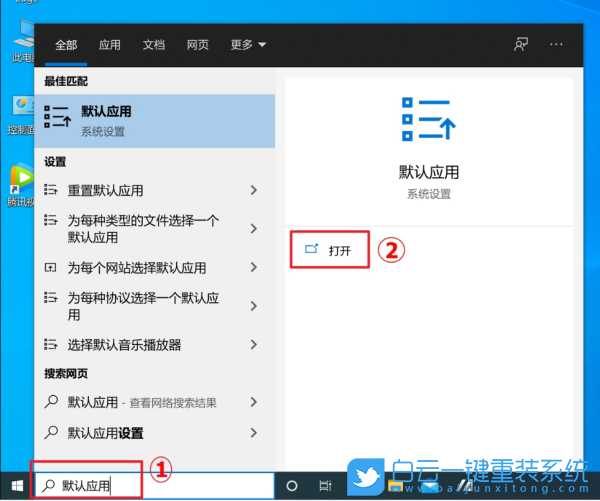Image resolution: width=600 pixels, height=501 pixels.
Task: Expand arrow next to 重置默认应用
Action: pyautogui.click(x=253, y=190)
